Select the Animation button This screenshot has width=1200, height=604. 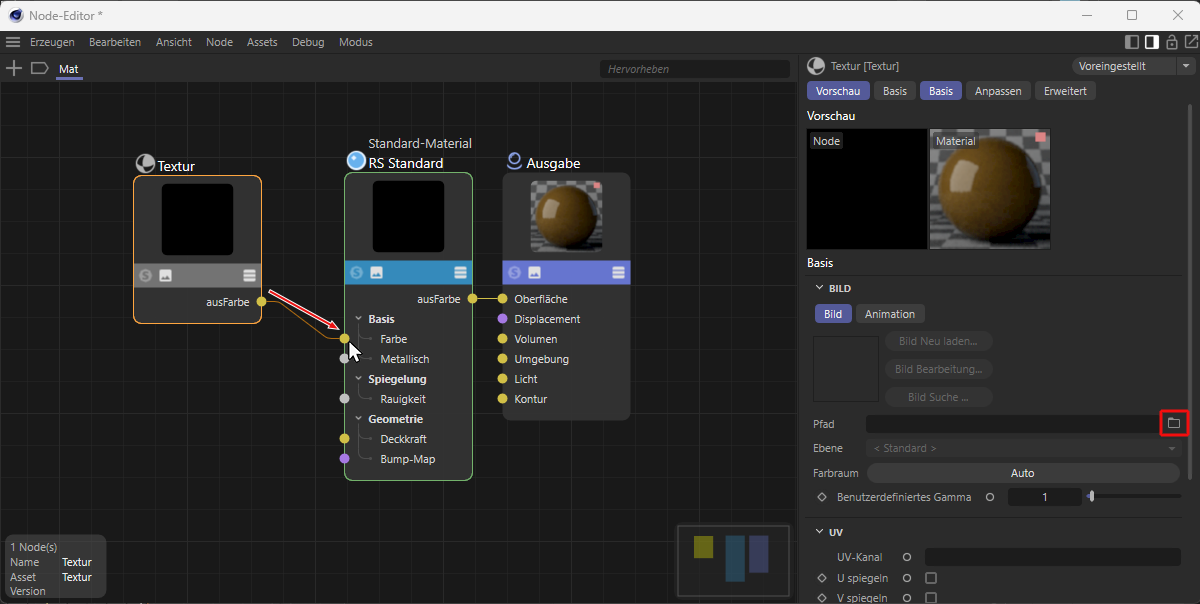889,314
